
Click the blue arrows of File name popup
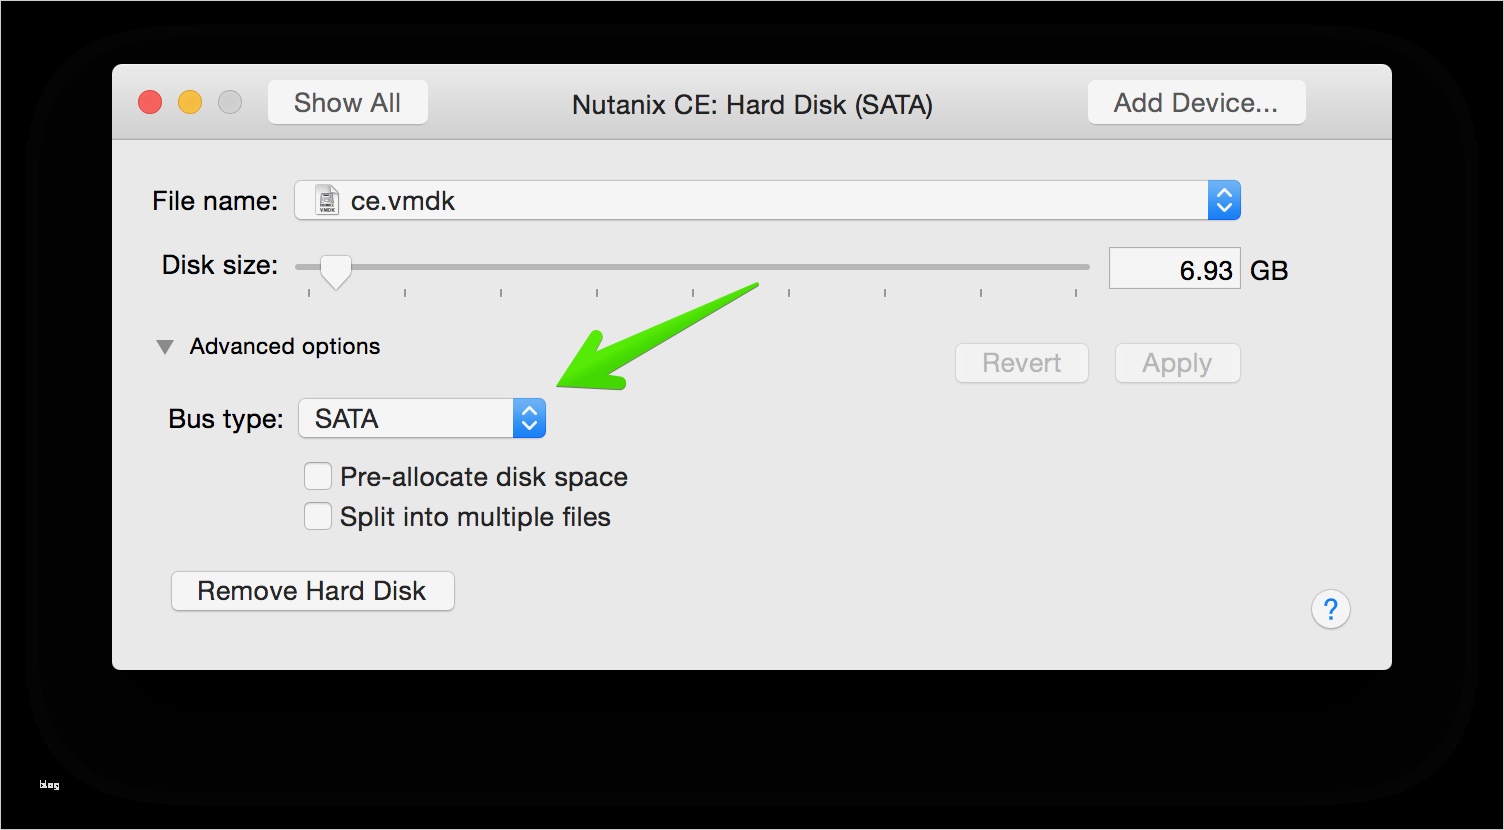[1224, 200]
